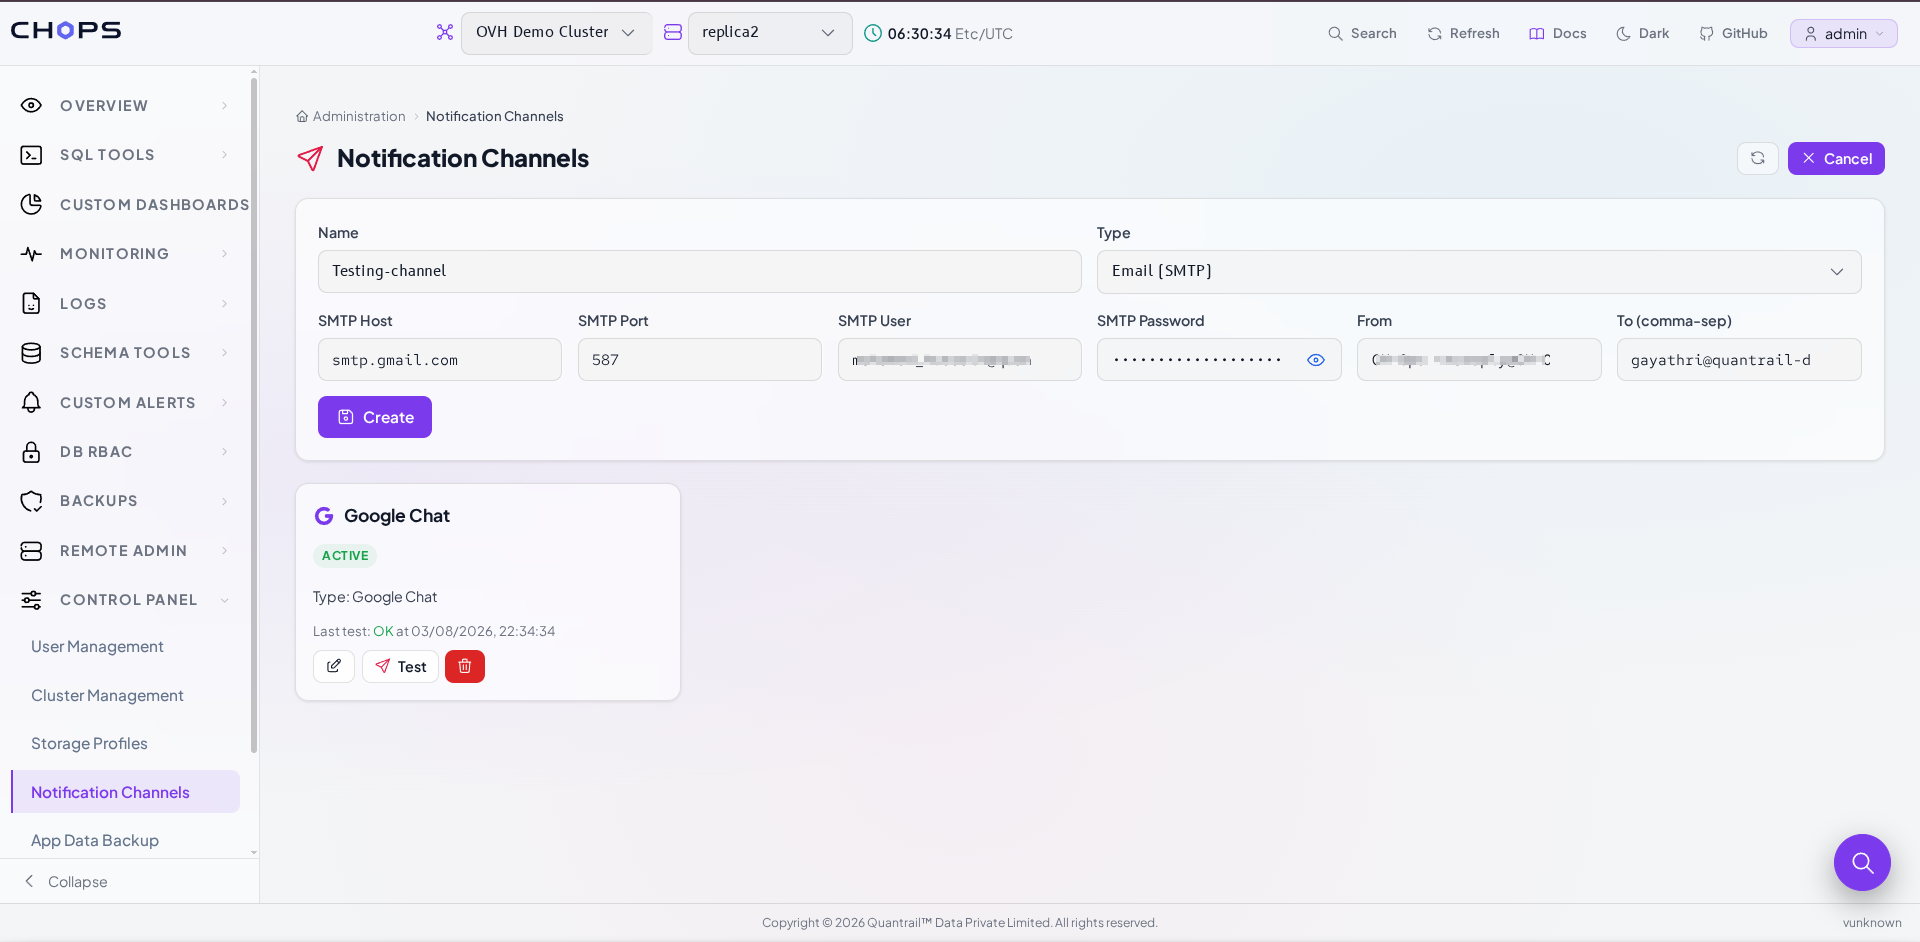Click the Create channel button
Image resolution: width=1920 pixels, height=942 pixels.
pos(375,417)
